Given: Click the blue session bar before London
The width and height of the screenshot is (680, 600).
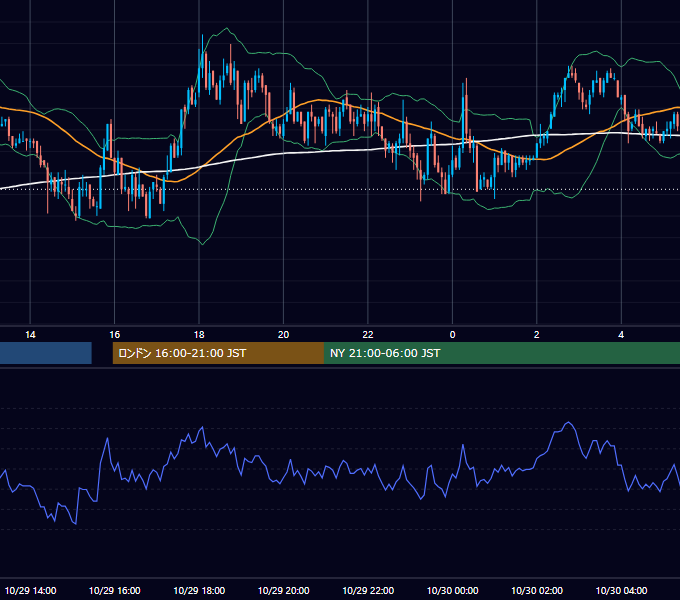Looking at the screenshot, I should [46, 353].
